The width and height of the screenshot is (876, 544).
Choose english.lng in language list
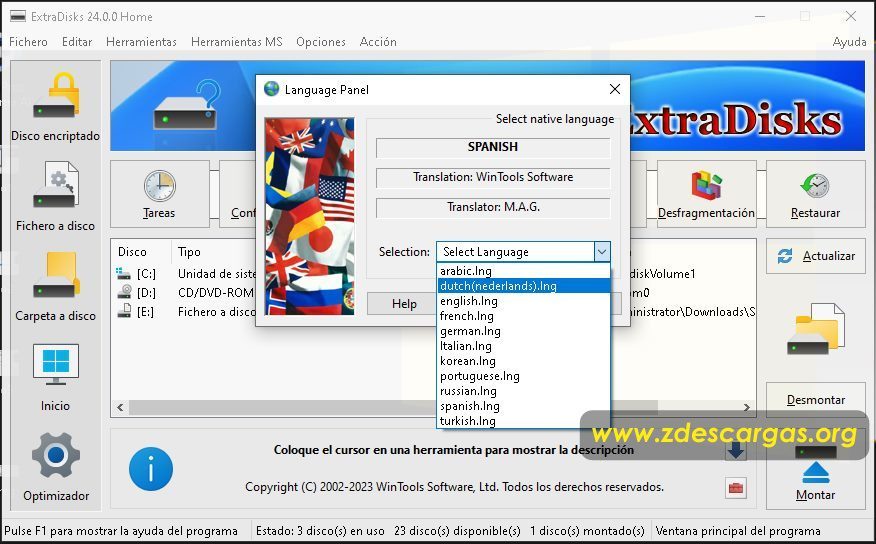[x=523, y=301]
